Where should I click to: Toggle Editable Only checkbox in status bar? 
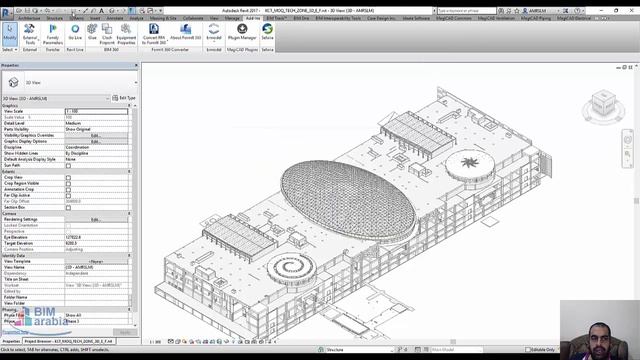pos(528,349)
